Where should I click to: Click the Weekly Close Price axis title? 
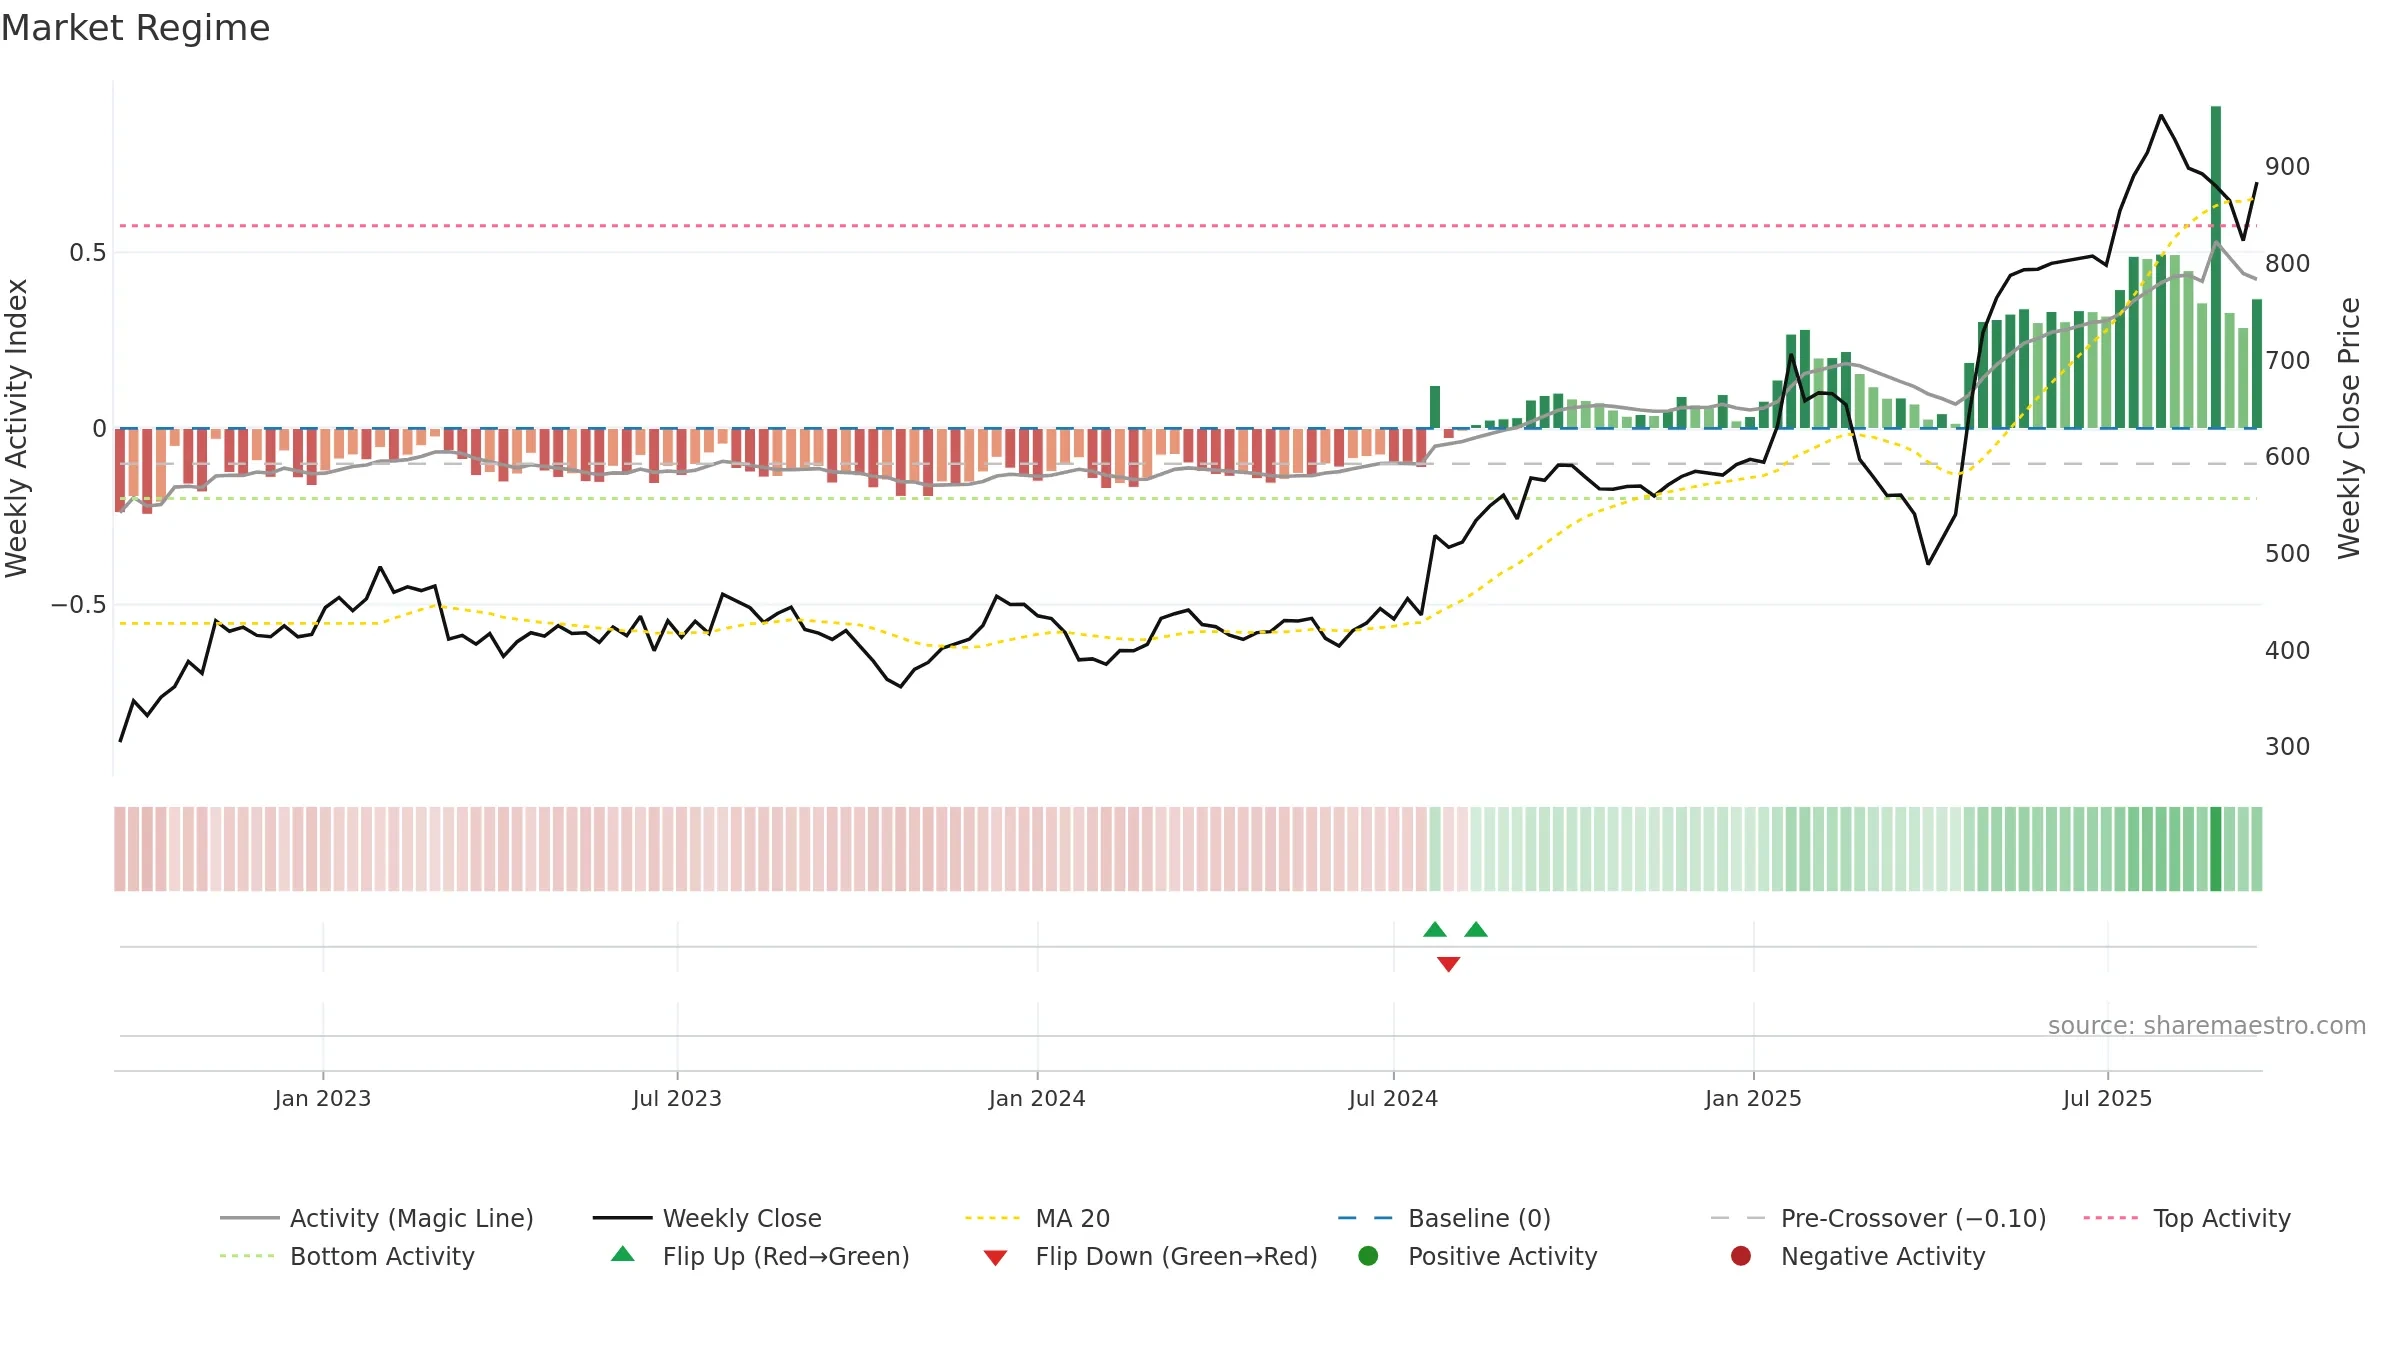point(2349,428)
